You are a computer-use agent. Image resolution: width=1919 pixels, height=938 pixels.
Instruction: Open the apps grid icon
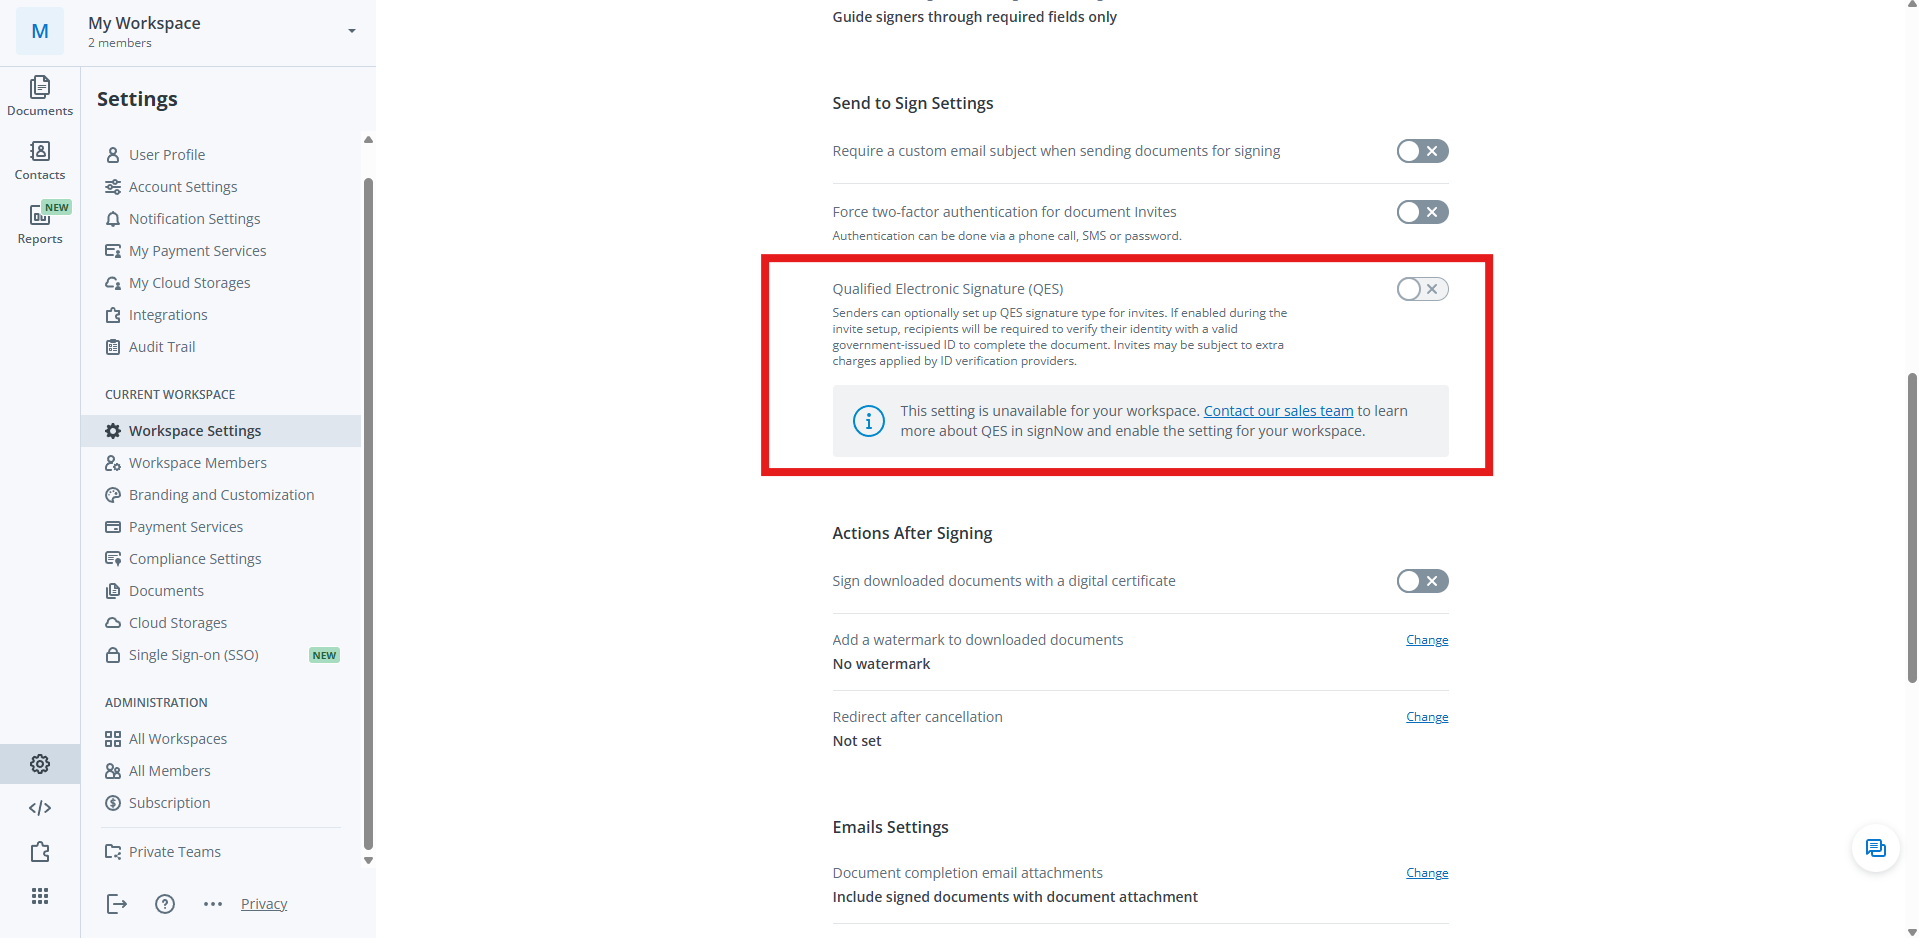click(40, 896)
